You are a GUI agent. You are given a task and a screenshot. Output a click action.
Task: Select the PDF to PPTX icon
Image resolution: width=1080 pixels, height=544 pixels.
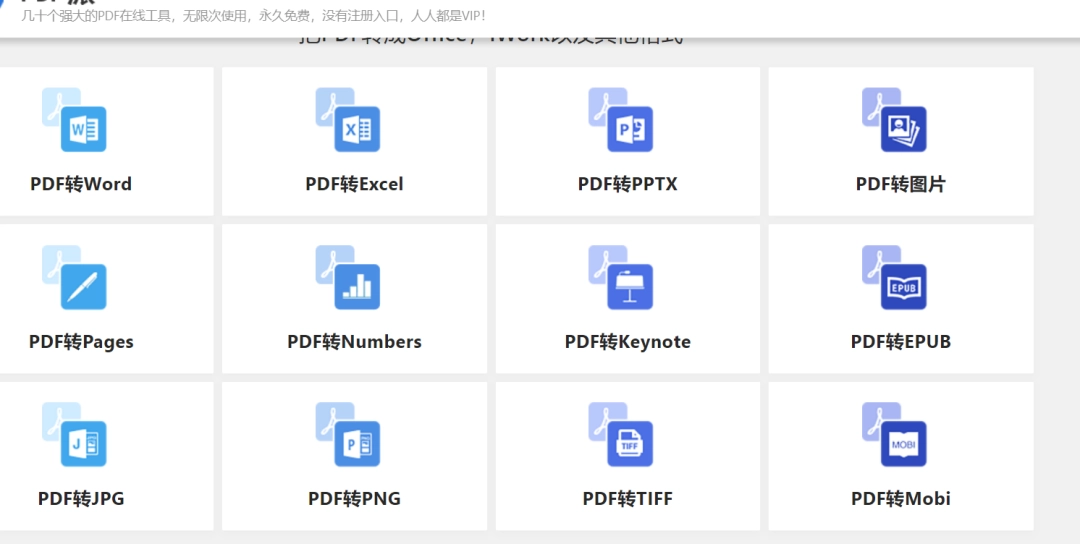click(621, 120)
